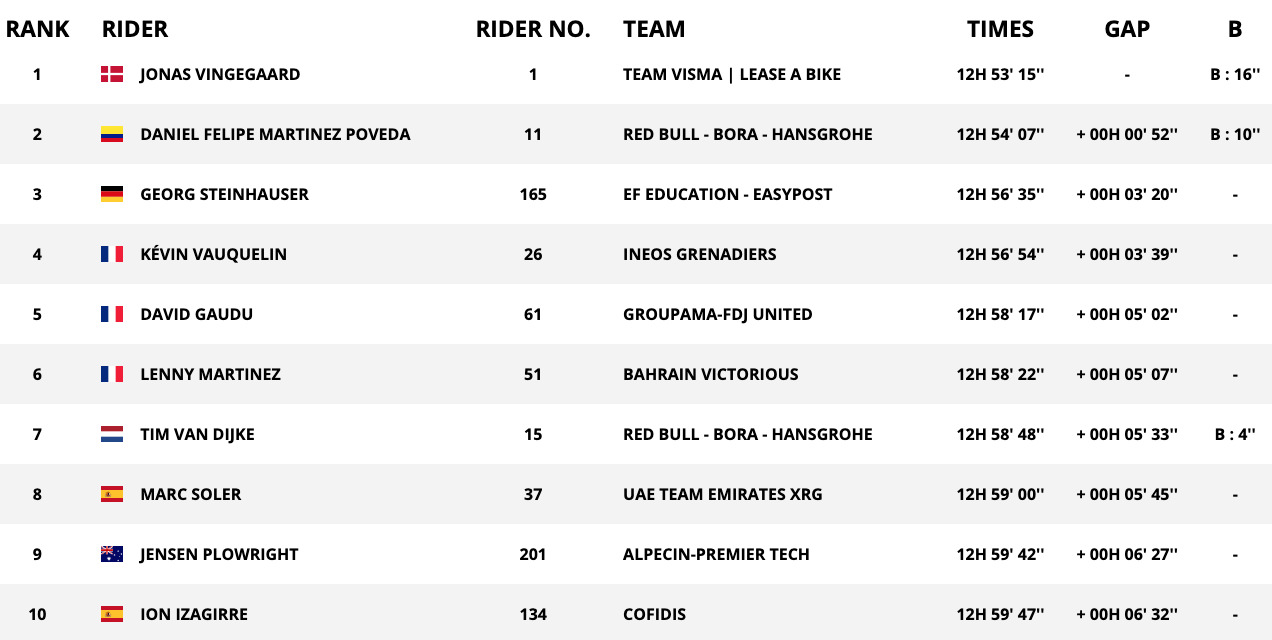Click the Spanish flag beside Marc Soler
Viewport: 1272px width, 640px height.
(112, 494)
